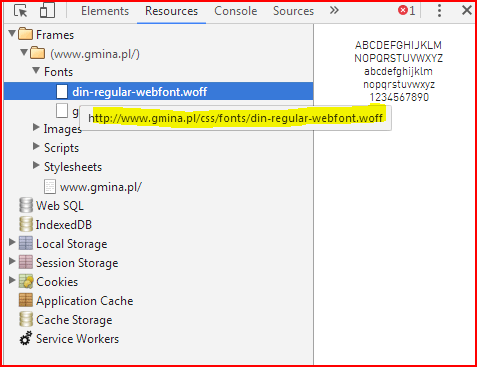The image size is (477, 367).
Task: Open the IndexedDB entry
Action: coord(64,225)
